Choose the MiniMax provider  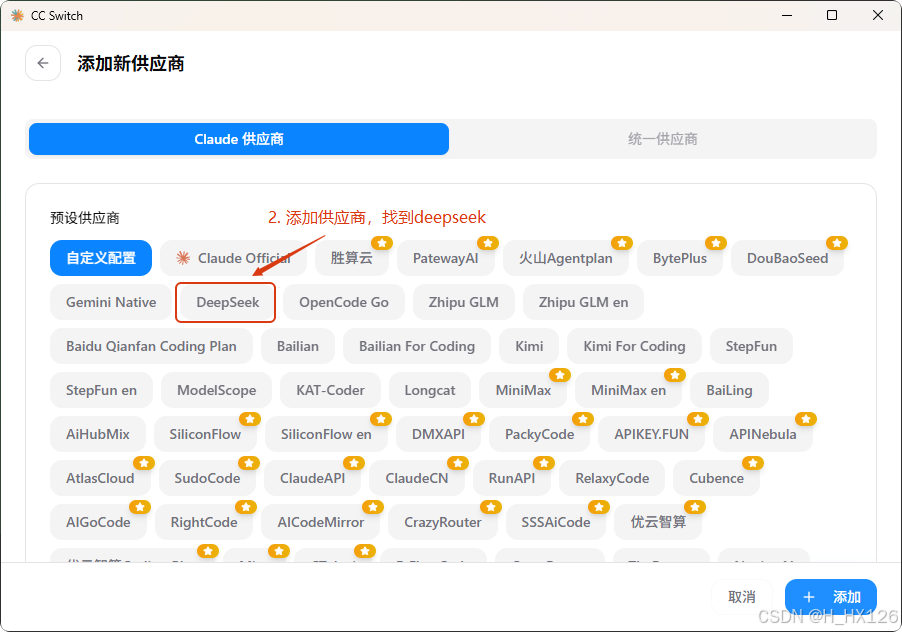coord(523,390)
